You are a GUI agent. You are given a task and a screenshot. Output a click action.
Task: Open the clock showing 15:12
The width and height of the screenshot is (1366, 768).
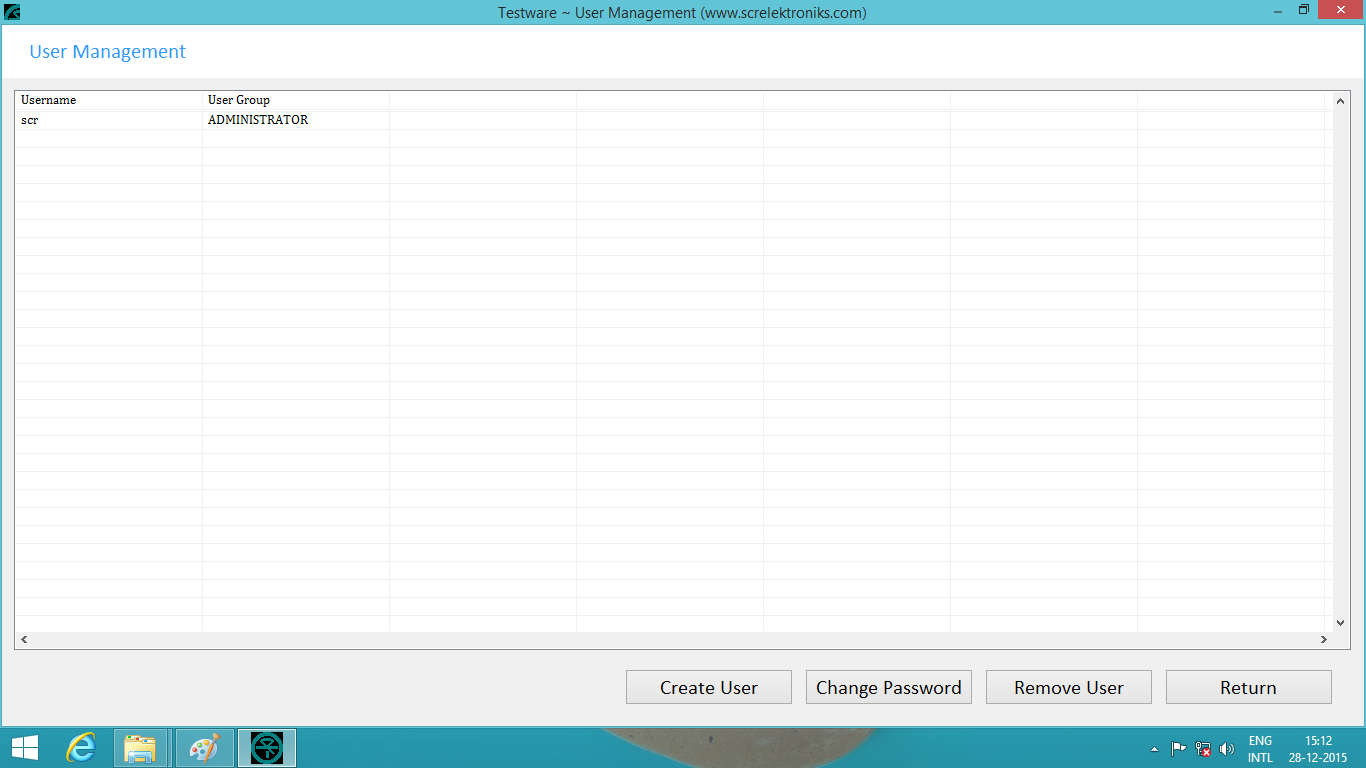(1318, 749)
